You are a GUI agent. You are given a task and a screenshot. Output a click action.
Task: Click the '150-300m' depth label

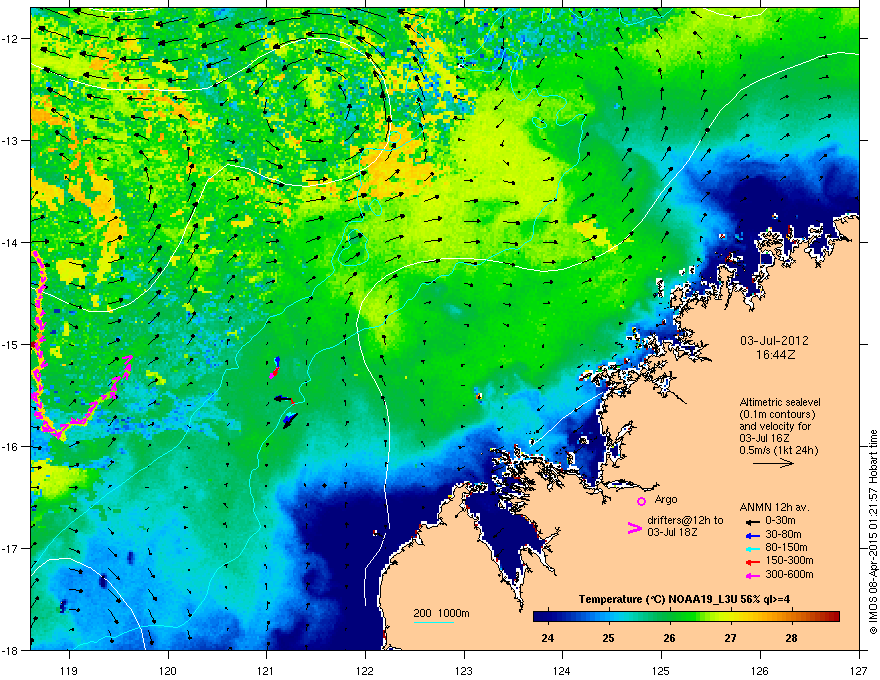pyautogui.click(x=789, y=560)
